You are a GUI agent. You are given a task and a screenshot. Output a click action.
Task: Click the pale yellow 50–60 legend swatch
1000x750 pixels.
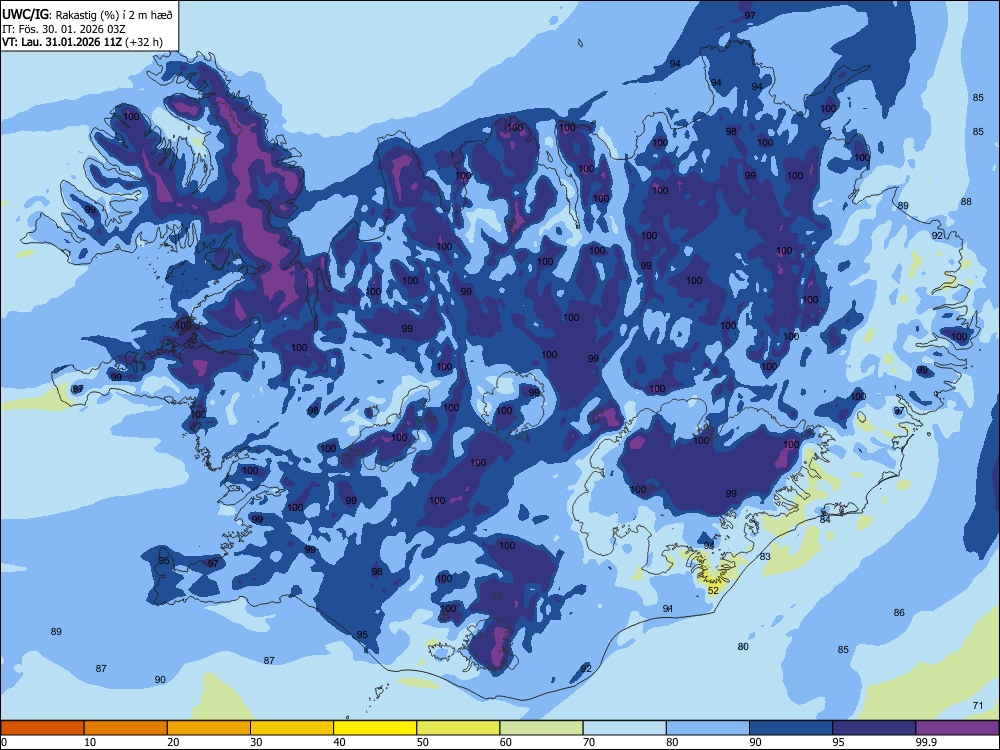pos(458,728)
